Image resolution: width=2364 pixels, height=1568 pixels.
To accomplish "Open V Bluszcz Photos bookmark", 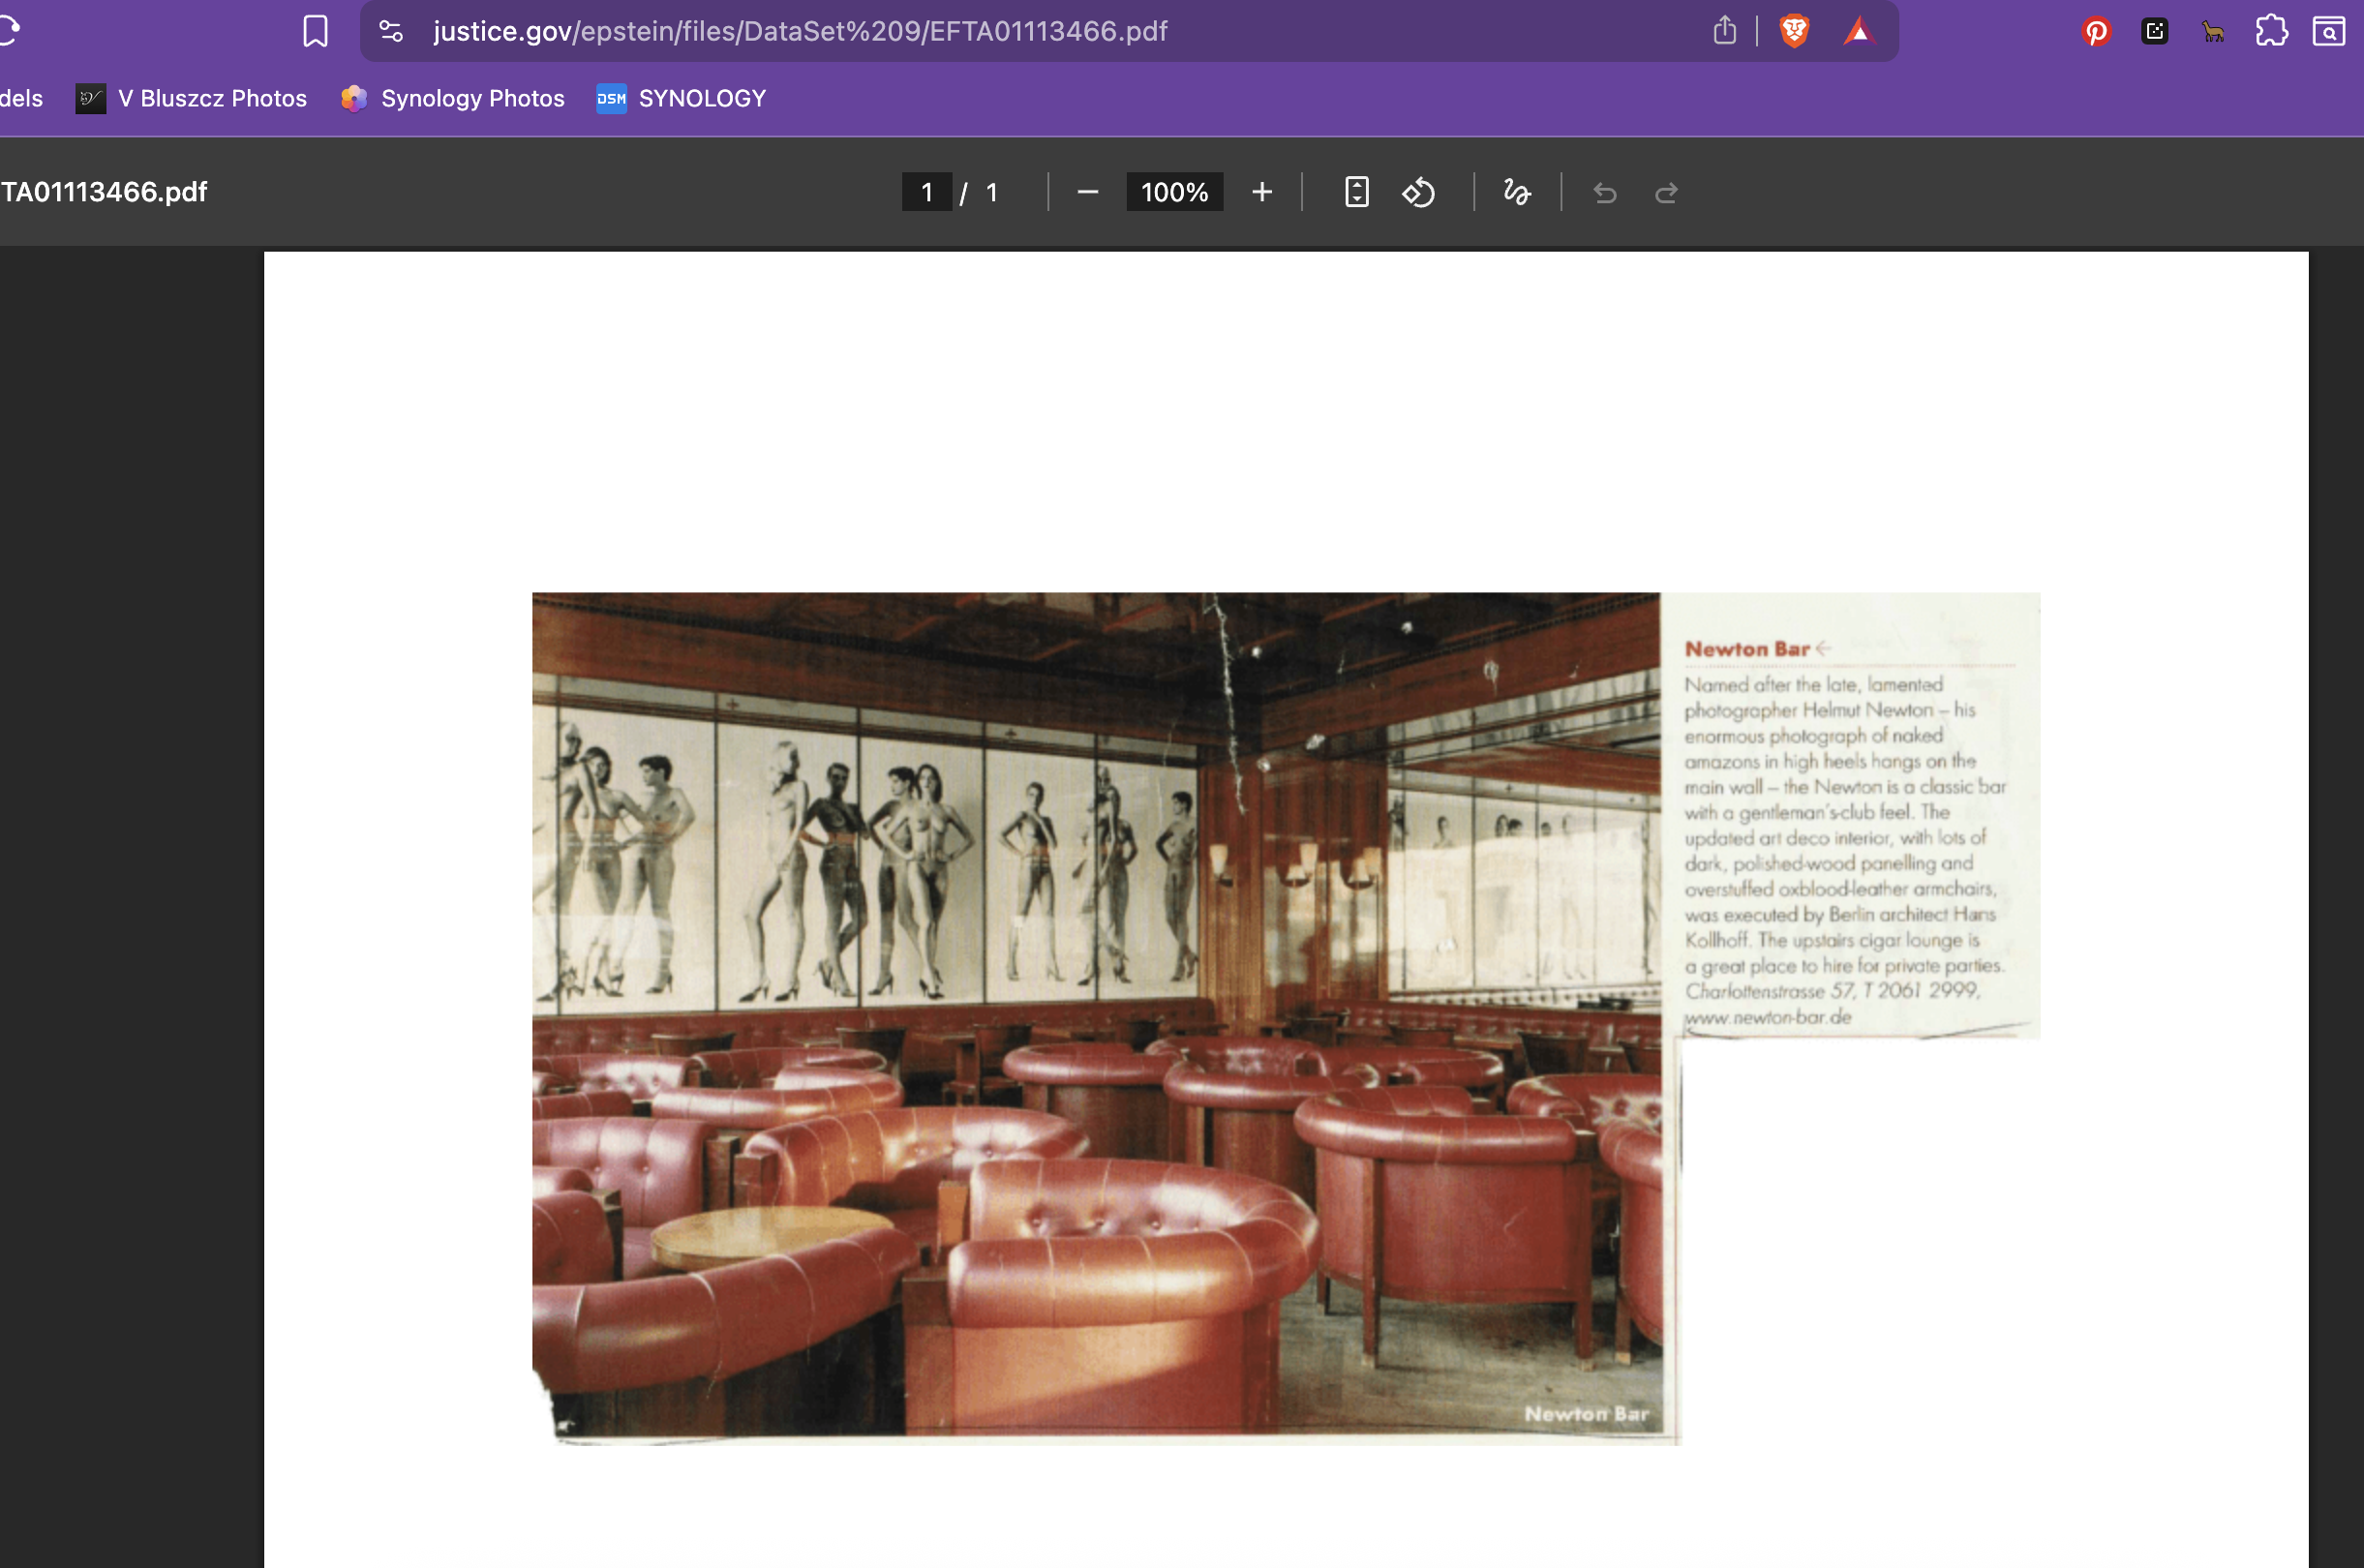I will [x=192, y=98].
